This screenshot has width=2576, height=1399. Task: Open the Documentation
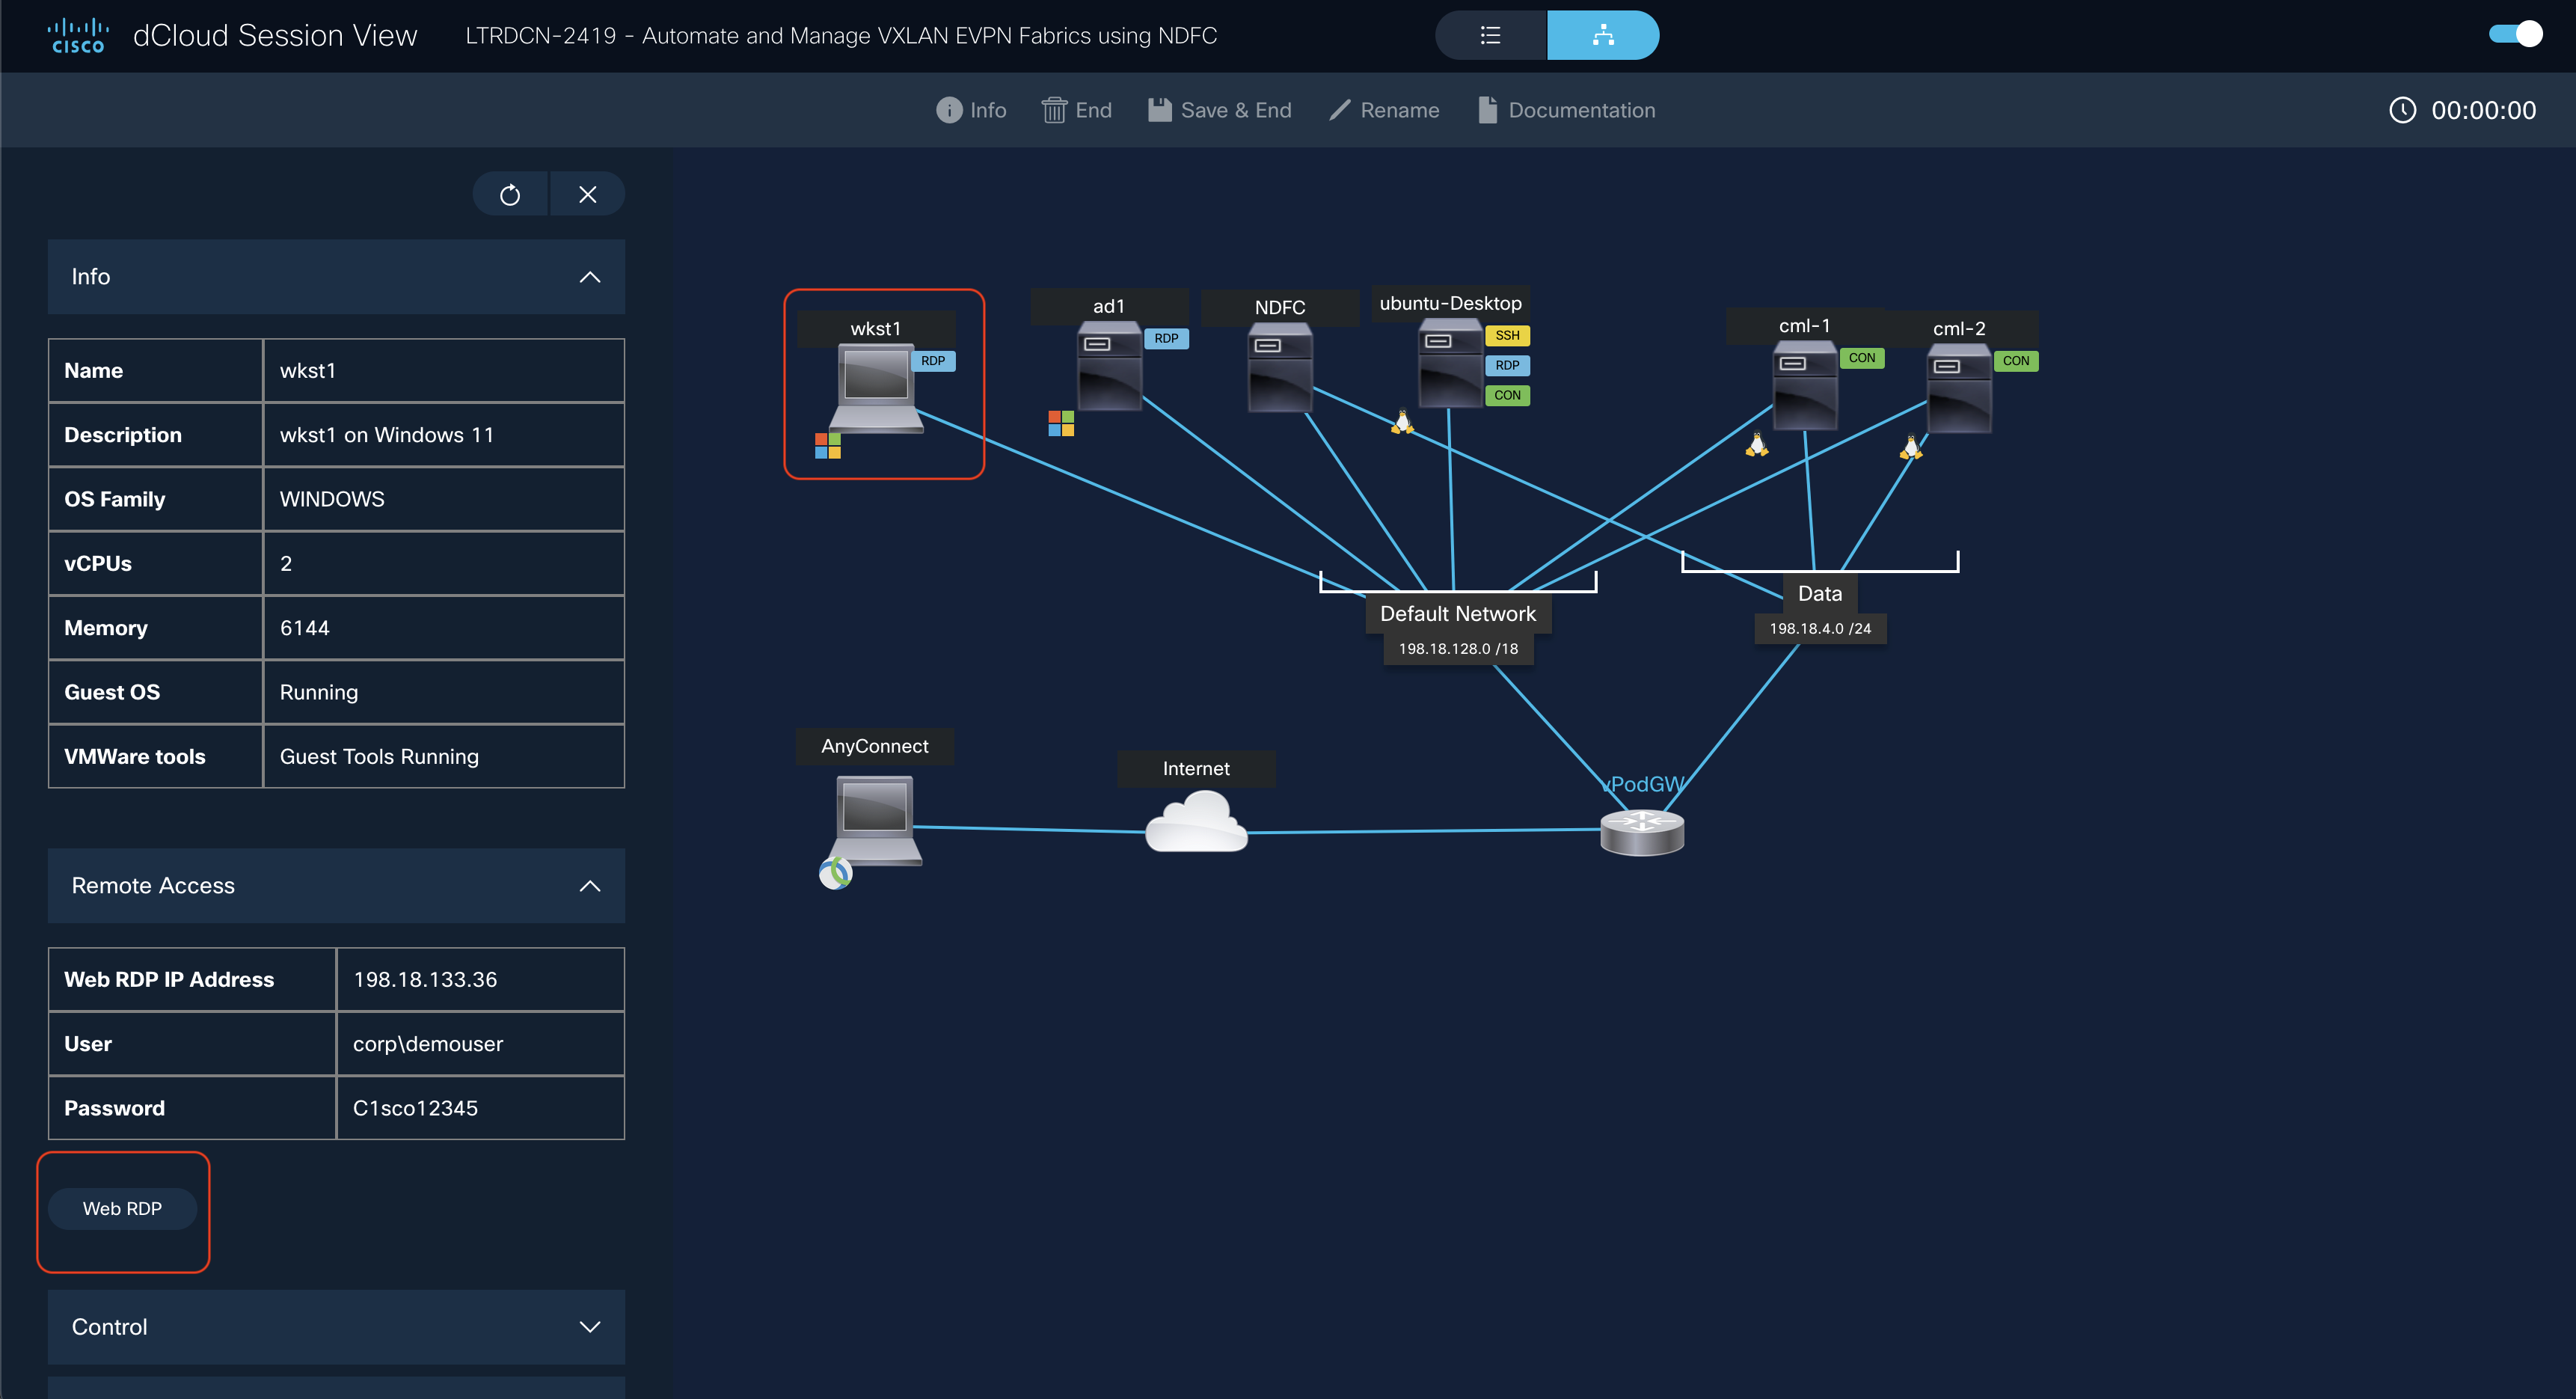click(x=1567, y=110)
